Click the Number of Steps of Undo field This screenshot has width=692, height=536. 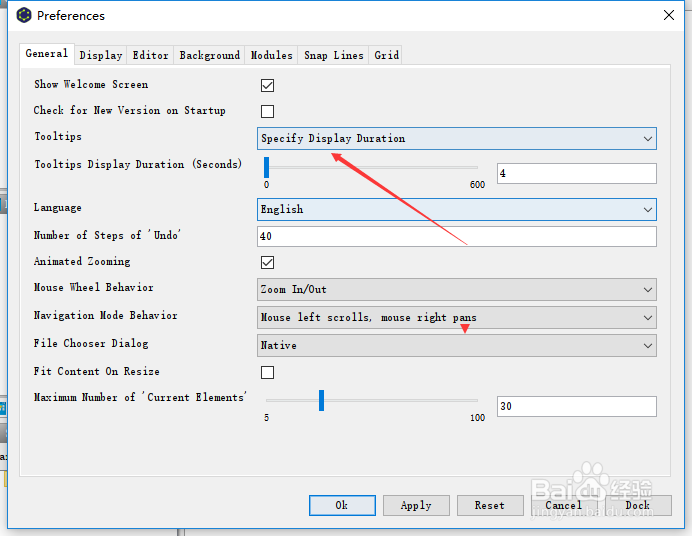457,236
